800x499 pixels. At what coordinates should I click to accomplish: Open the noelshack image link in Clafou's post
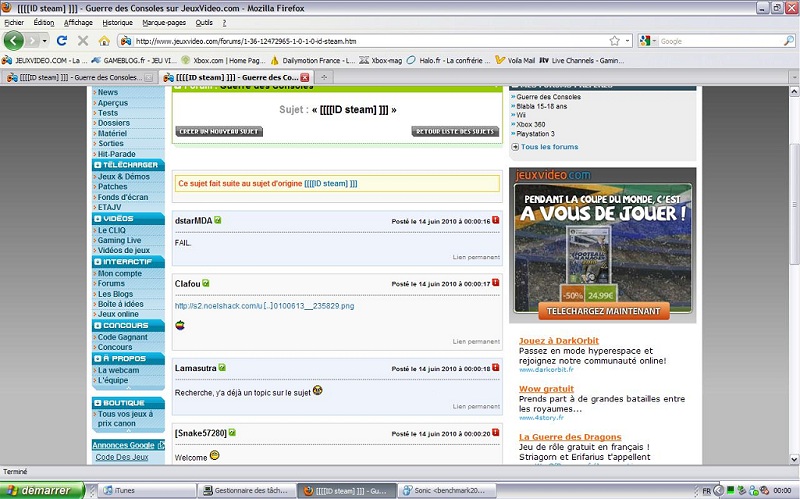(x=264, y=305)
